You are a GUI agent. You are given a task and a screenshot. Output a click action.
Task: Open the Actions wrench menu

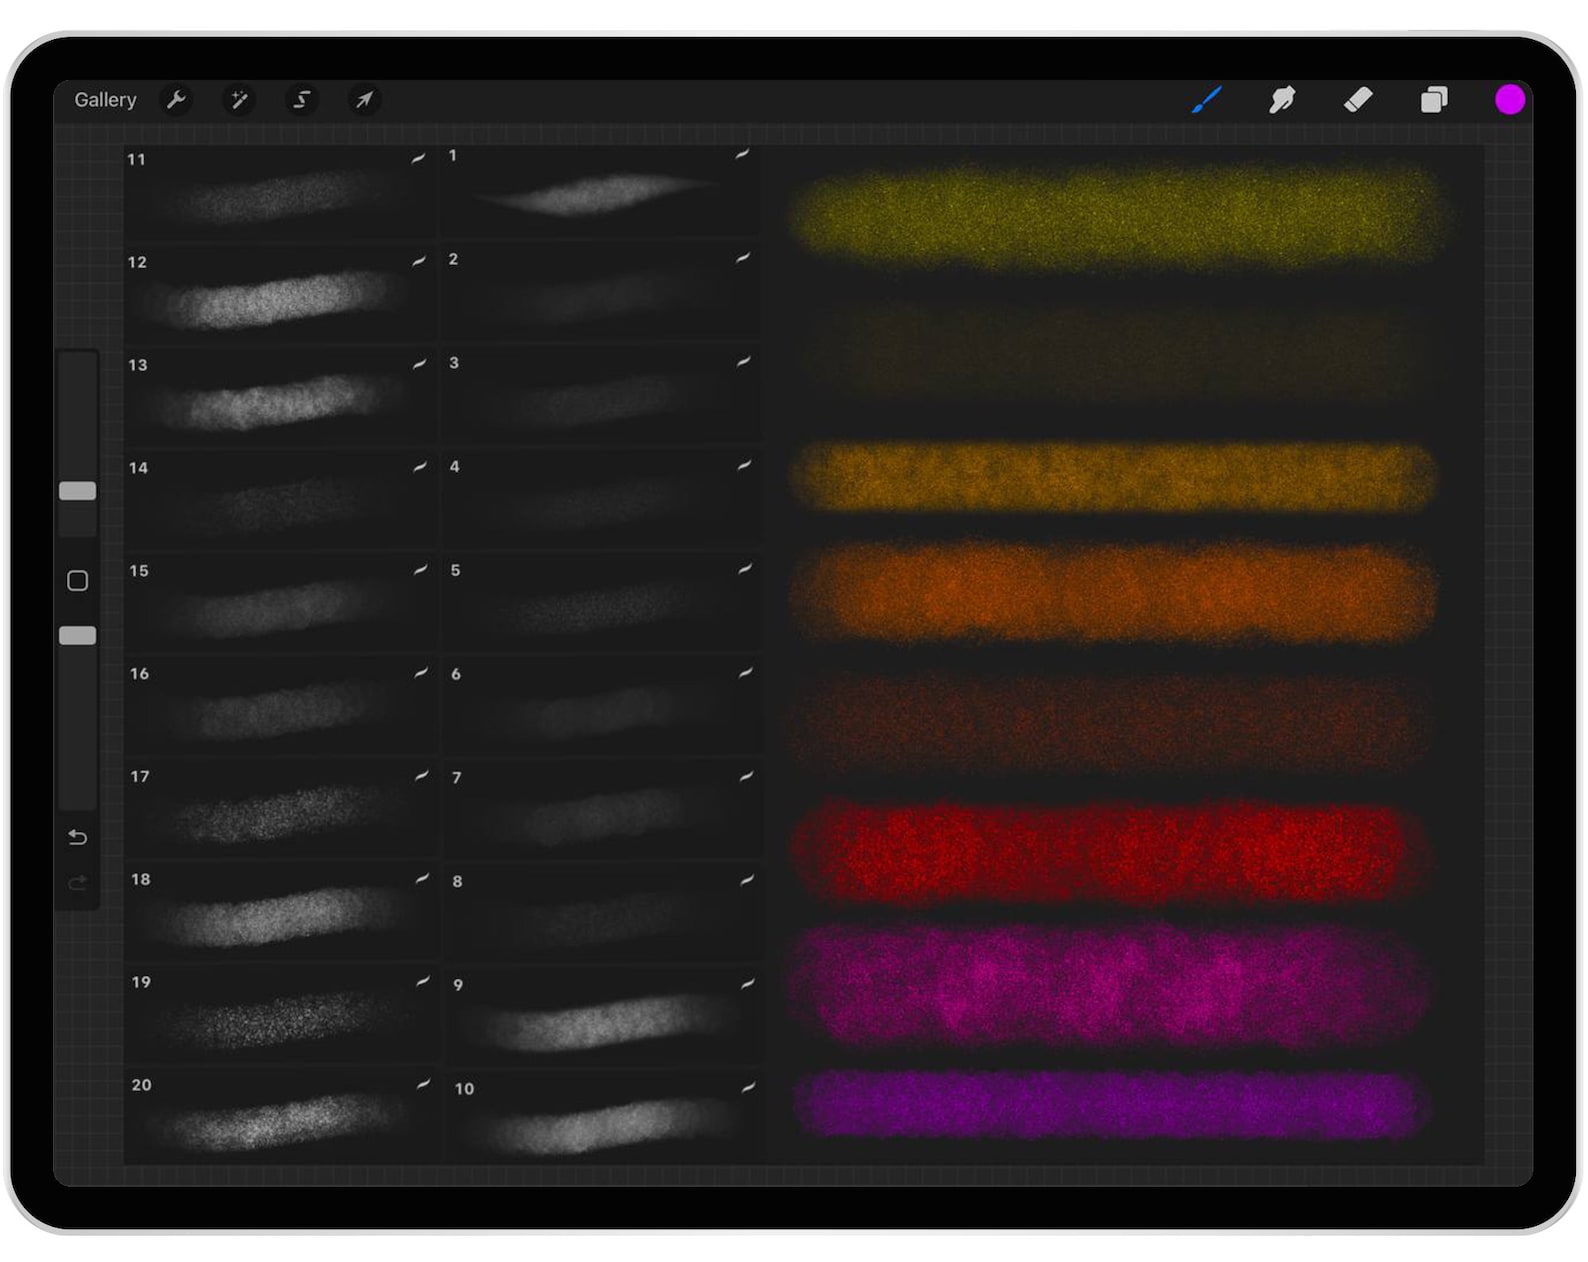[176, 100]
